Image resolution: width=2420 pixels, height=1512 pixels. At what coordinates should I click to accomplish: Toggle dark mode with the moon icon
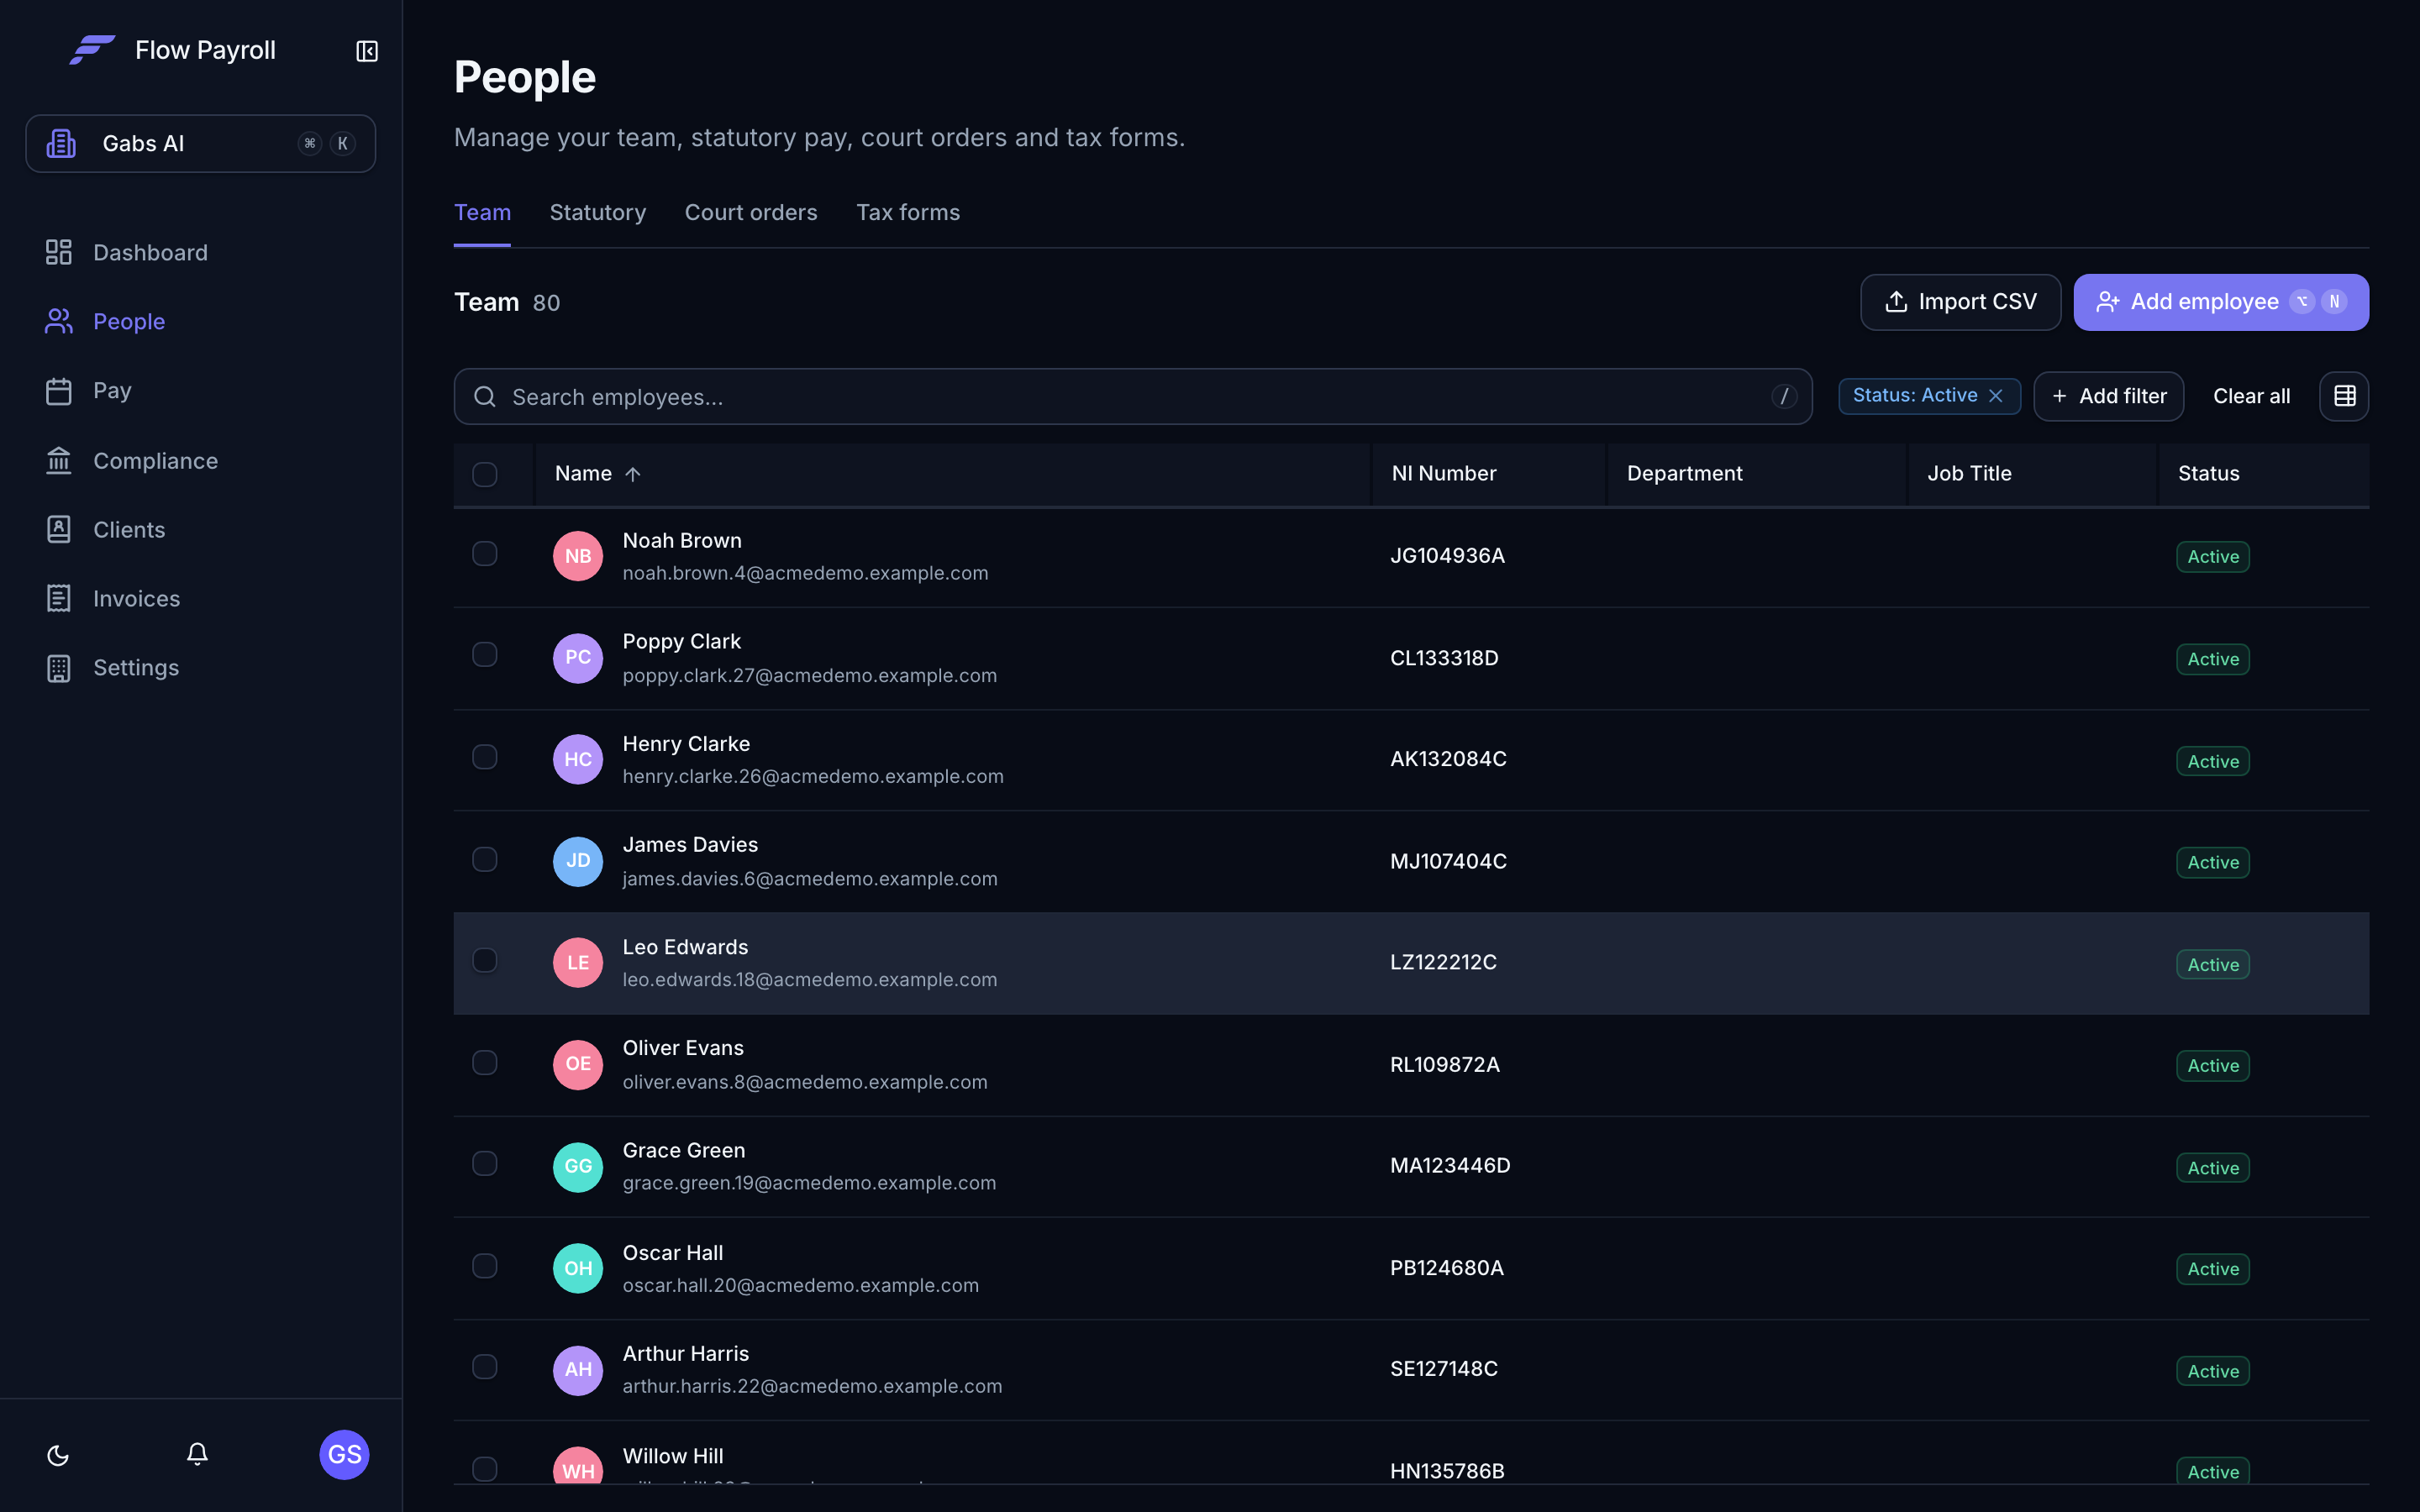pyautogui.click(x=58, y=1455)
